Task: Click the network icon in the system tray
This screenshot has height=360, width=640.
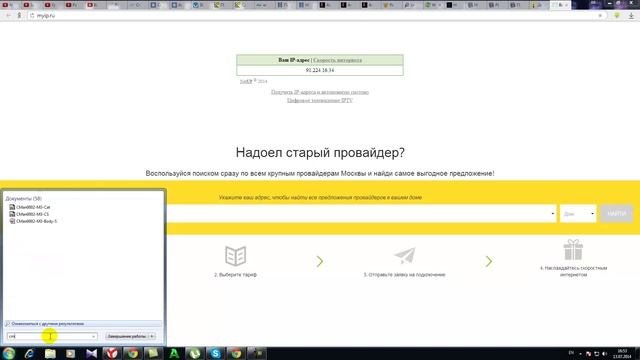Action: (596, 353)
